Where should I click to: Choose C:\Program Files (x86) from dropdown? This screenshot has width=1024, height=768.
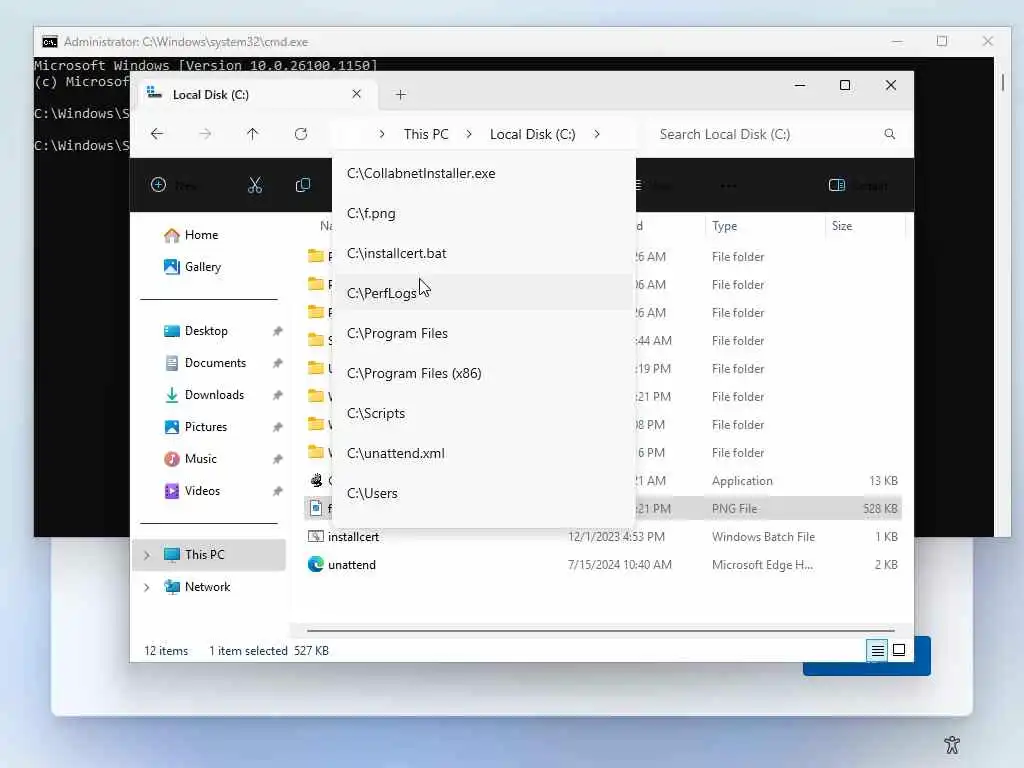coord(484,373)
